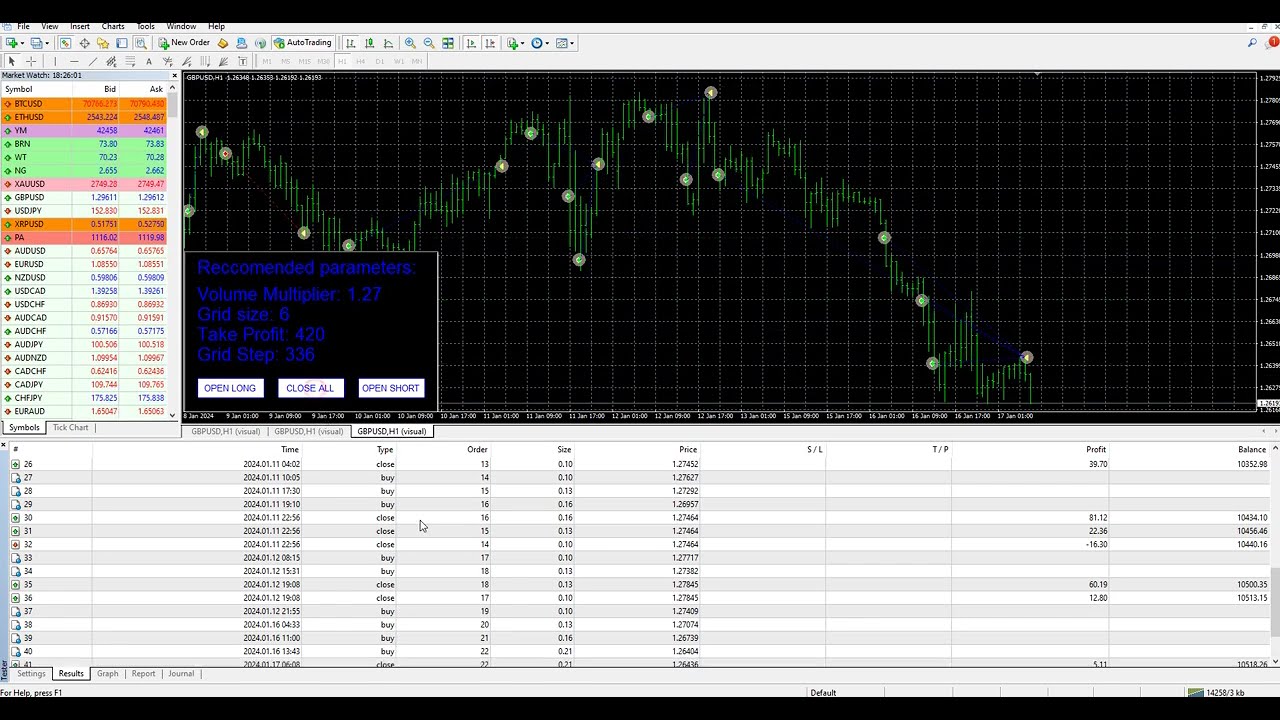Set timeframe to W1
Viewport: 1280px width, 720px height.
399,61
